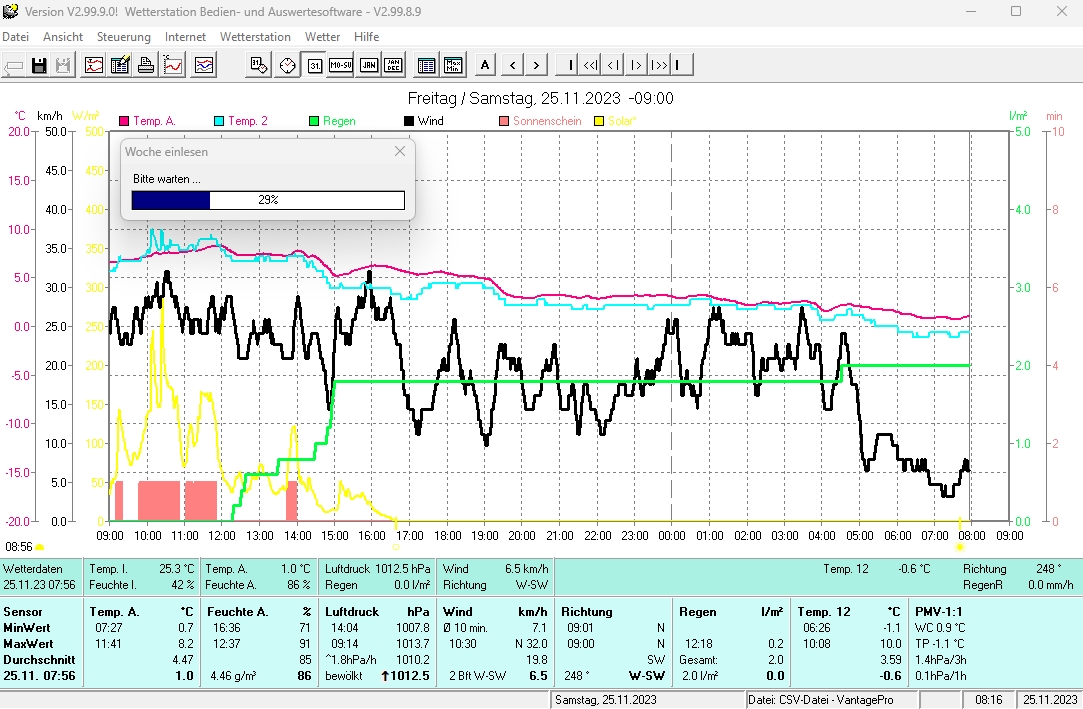The image size is (1083, 709).
Task: Open the Datei menu
Action: (16, 37)
